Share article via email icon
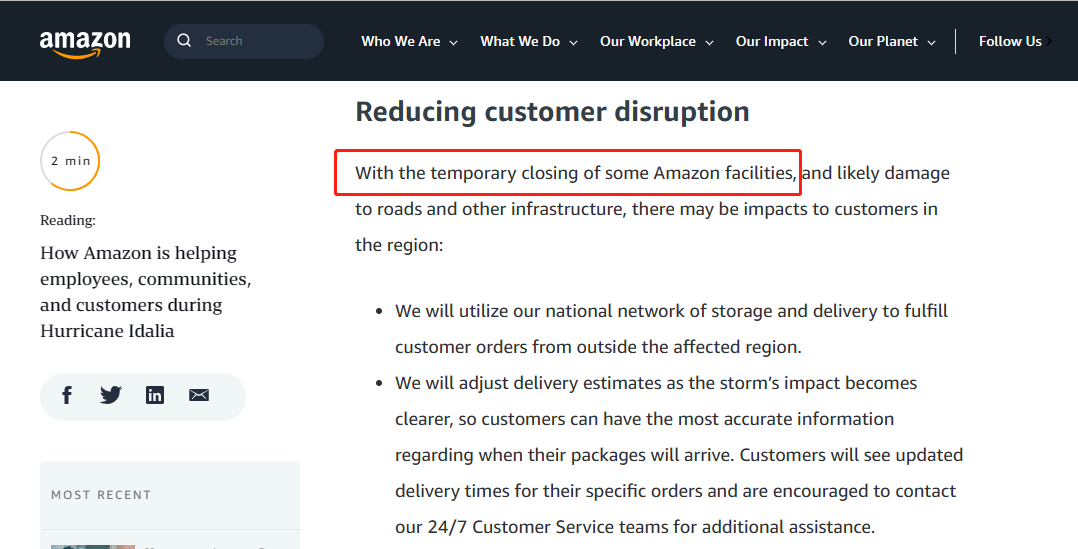1078x549 pixels. pyautogui.click(x=199, y=395)
